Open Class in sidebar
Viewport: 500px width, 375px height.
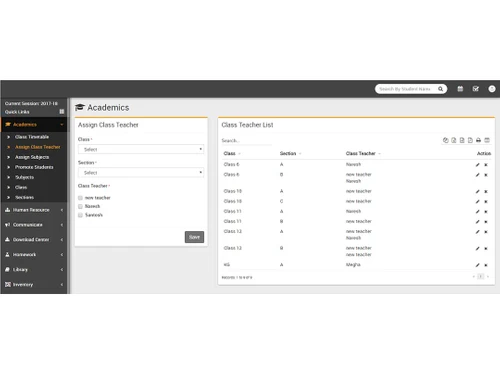(x=21, y=187)
